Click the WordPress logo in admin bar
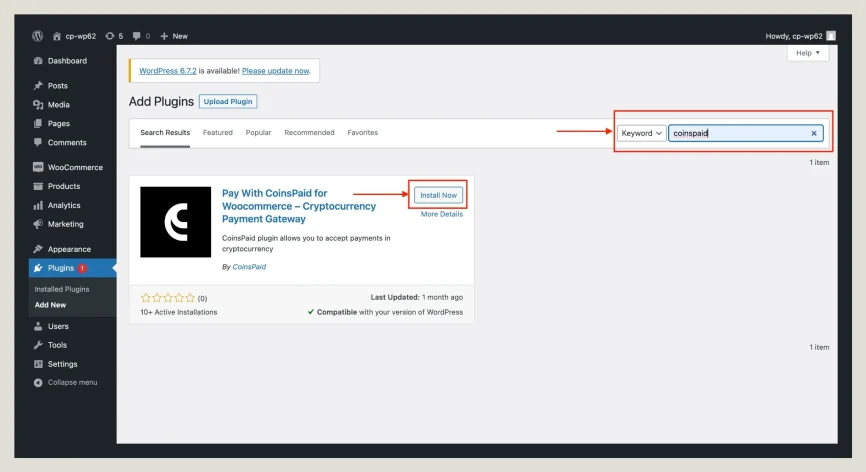This screenshot has width=866, height=472. [37, 36]
